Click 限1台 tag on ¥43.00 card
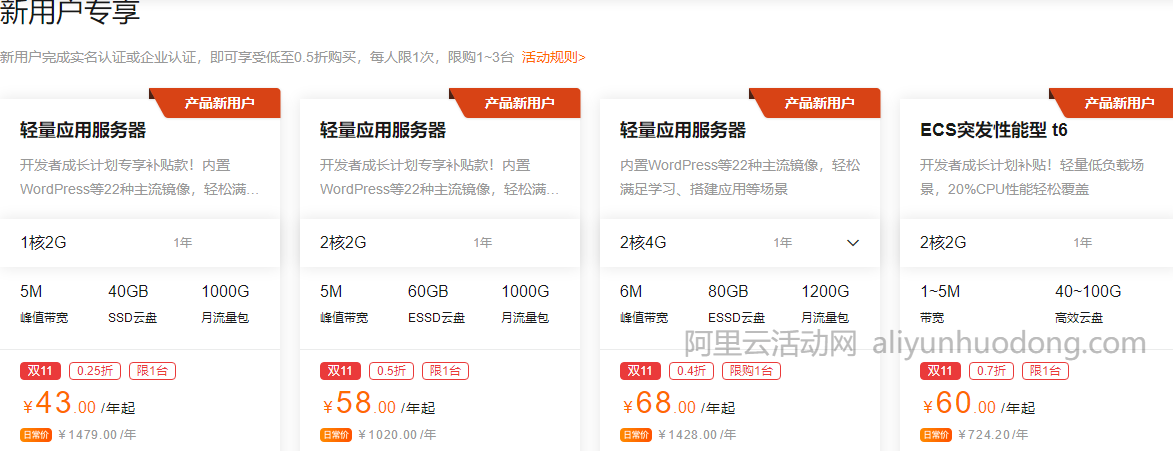The height and width of the screenshot is (451, 1173). point(152,370)
